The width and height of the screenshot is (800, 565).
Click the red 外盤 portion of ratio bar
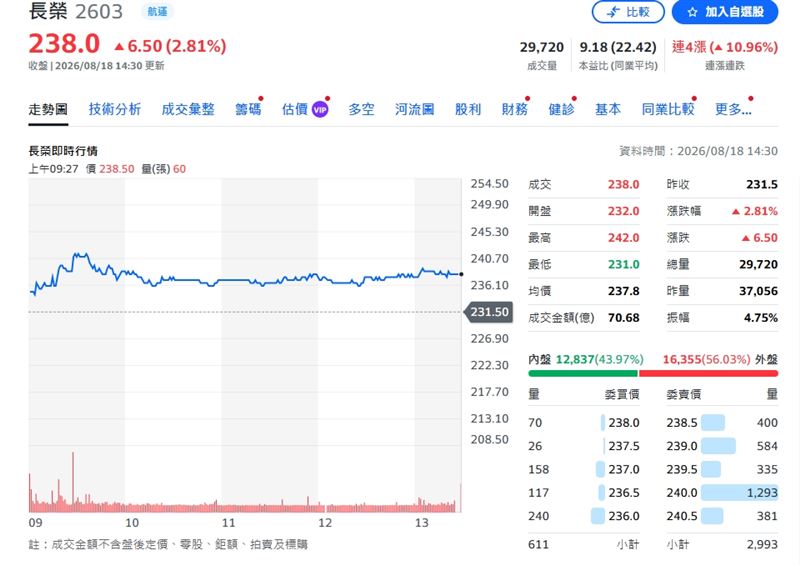tap(708, 374)
